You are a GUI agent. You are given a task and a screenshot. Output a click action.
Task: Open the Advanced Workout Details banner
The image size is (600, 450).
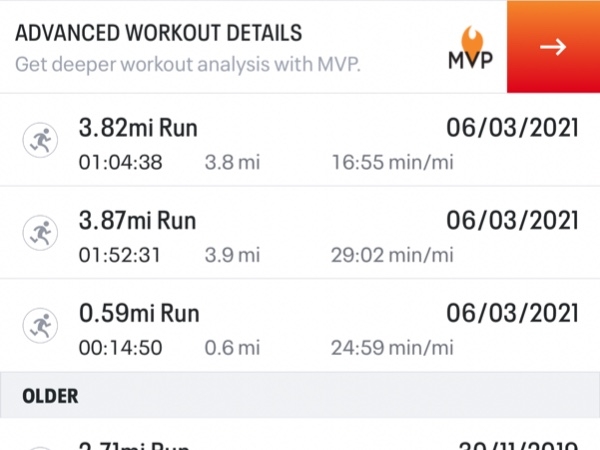point(300,47)
